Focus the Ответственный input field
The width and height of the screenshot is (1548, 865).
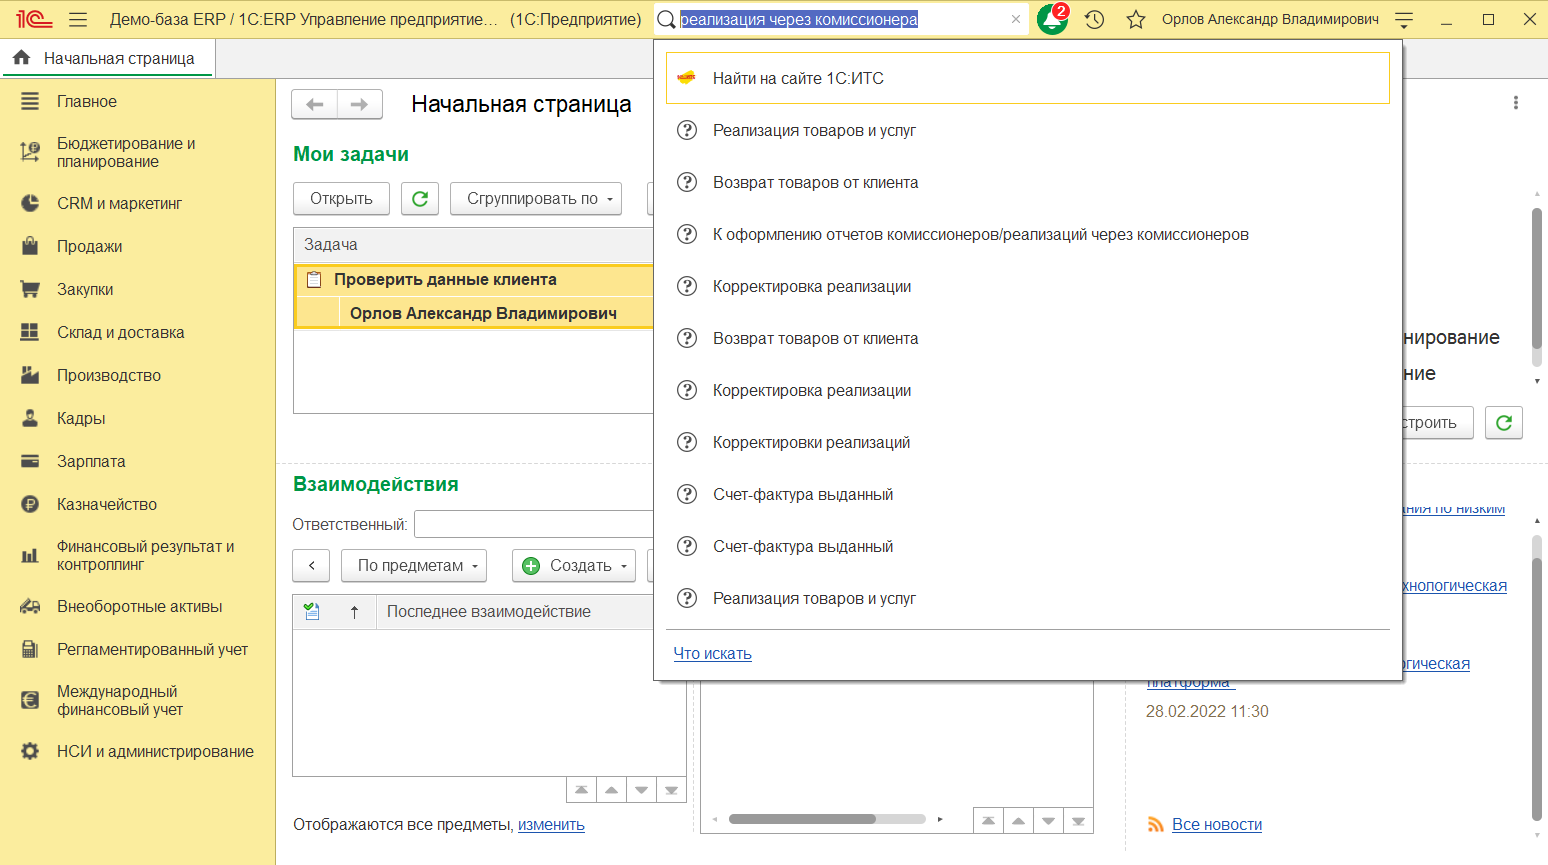pos(534,524)
